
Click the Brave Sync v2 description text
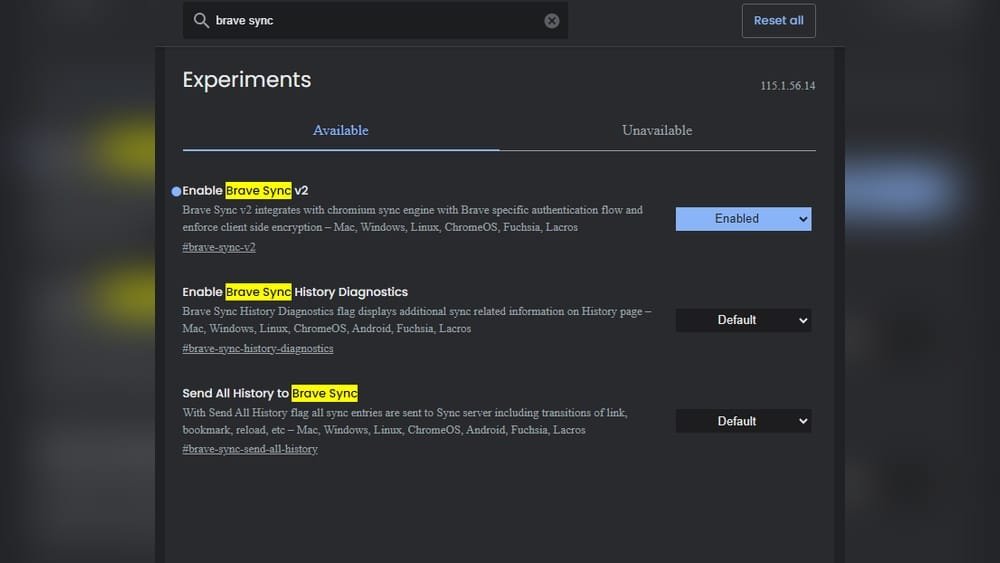[x=412, y=219]
